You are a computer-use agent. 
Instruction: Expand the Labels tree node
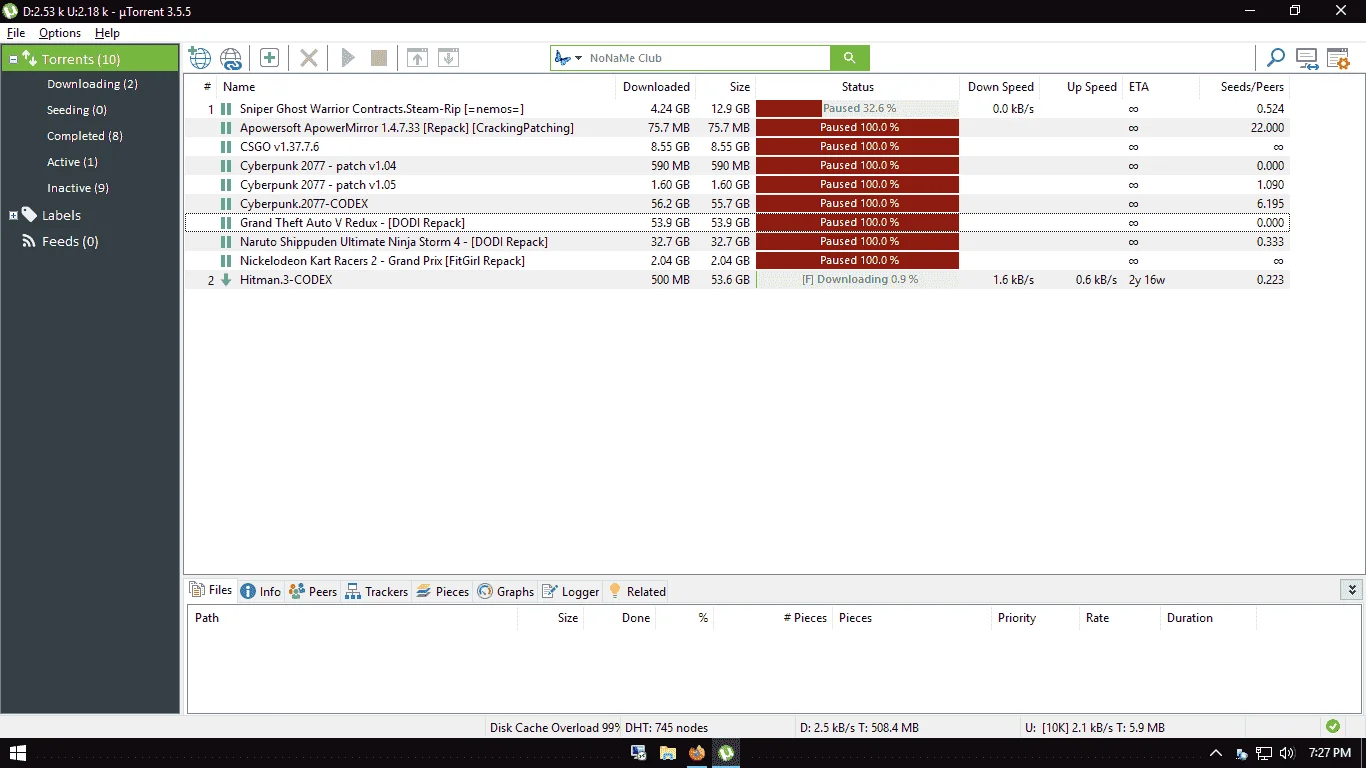13,215
